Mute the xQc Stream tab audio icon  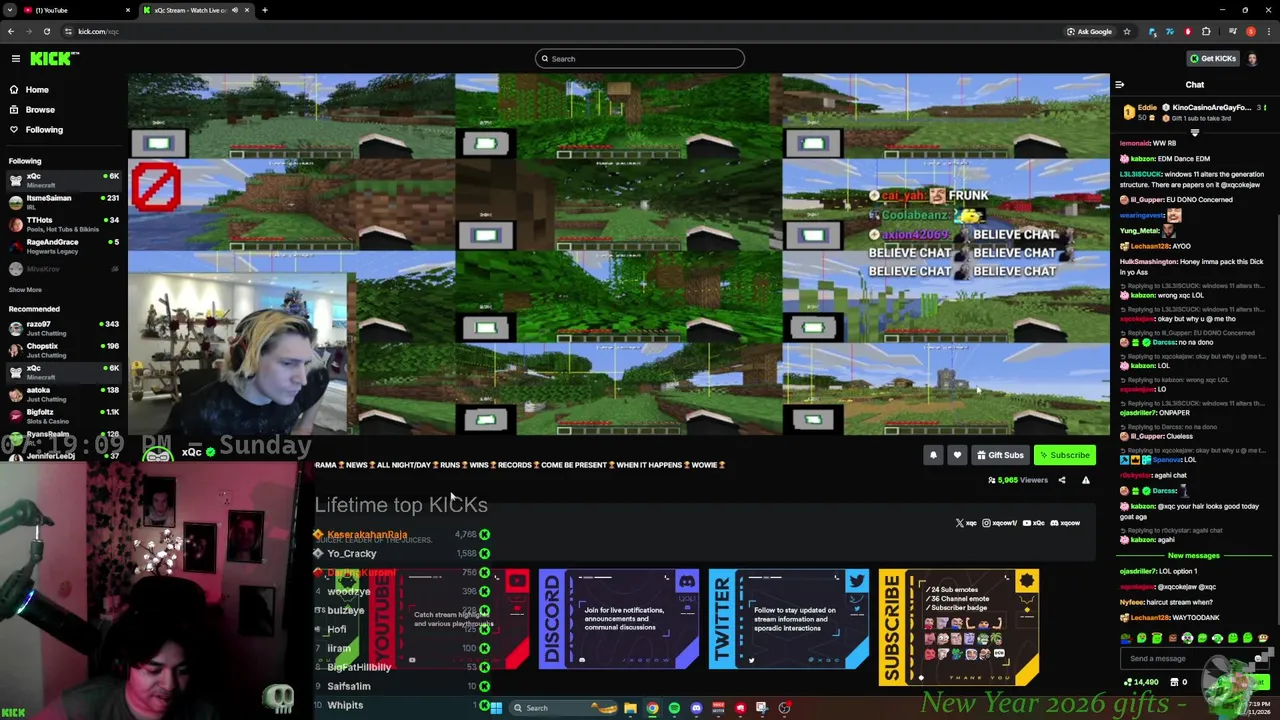click(x=235, y=10)
